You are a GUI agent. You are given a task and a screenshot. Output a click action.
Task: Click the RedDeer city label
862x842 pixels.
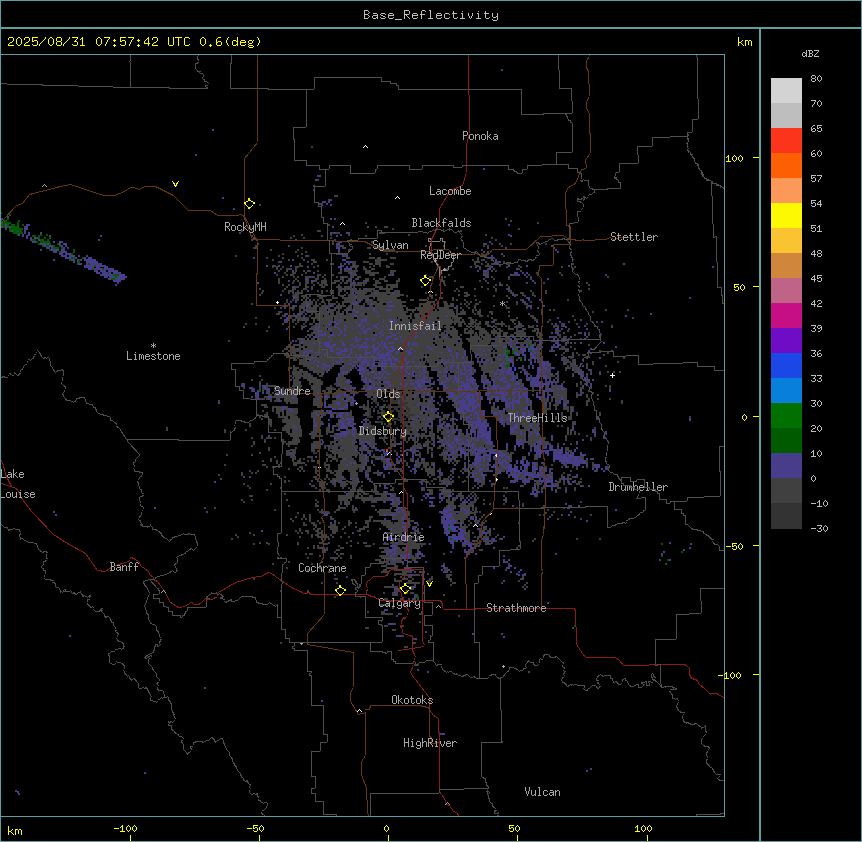[440, 255]
